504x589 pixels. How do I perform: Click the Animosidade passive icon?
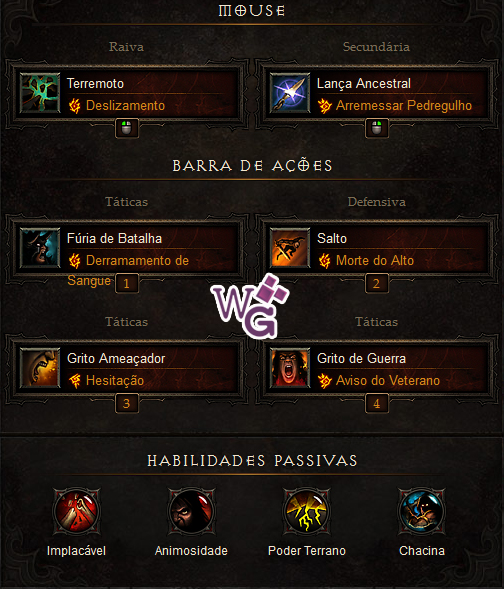click(192, 511)
